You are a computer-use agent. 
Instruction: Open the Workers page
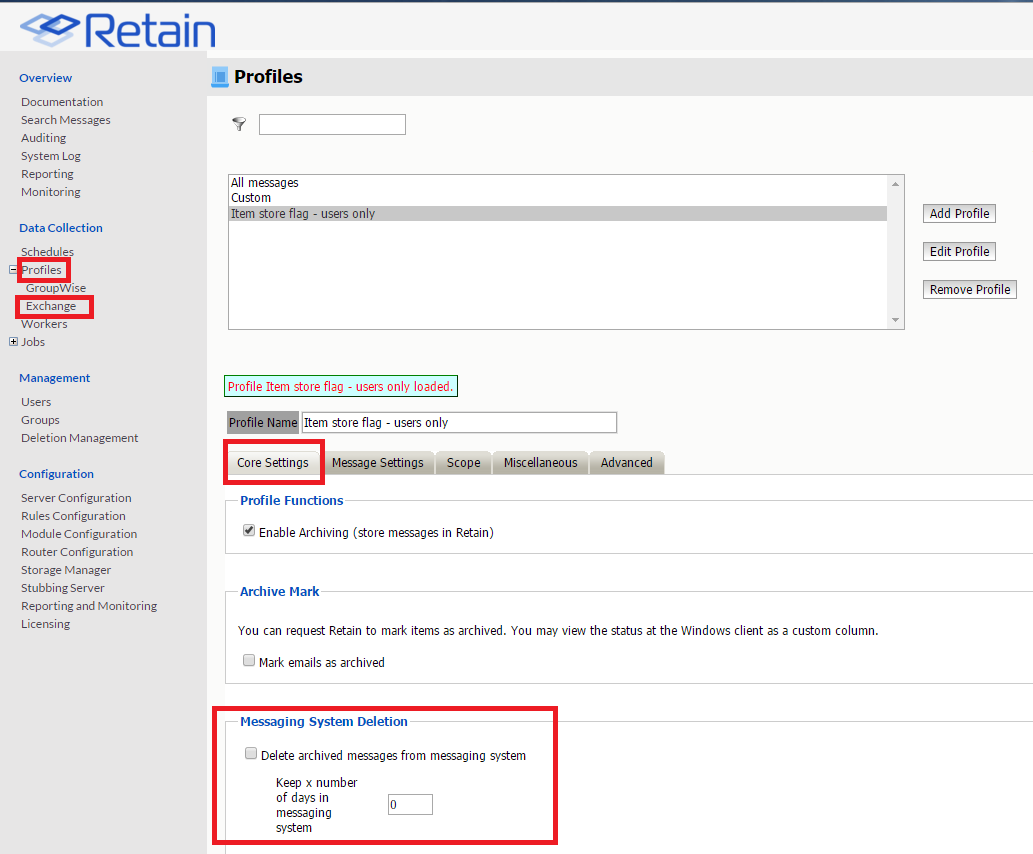tap(44, 324)
